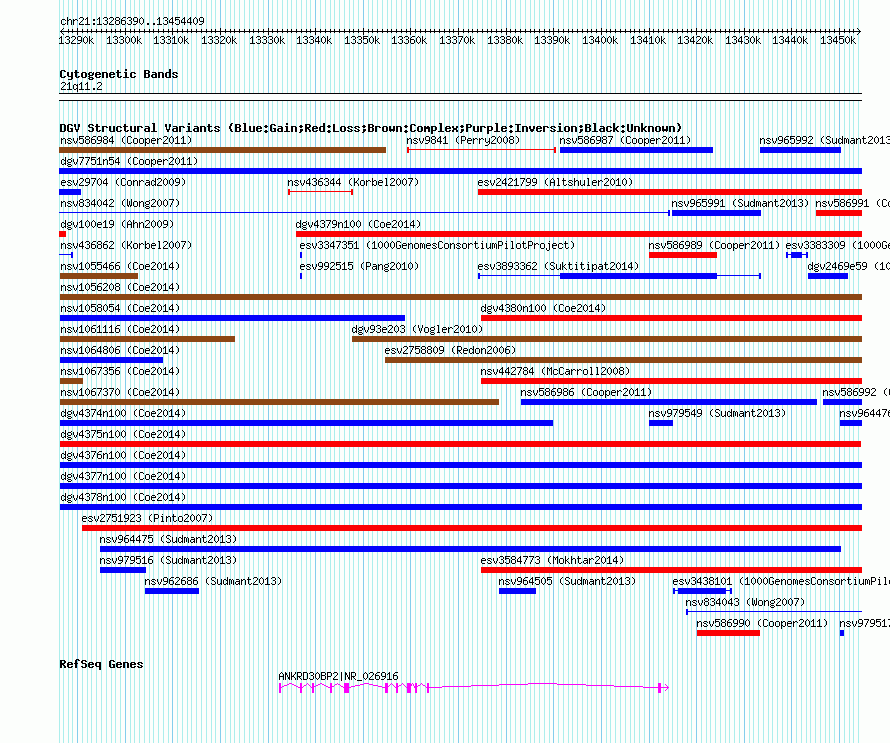
Task: Click the nsv1067370 (Coe2014) label
Action: point(120,392)
